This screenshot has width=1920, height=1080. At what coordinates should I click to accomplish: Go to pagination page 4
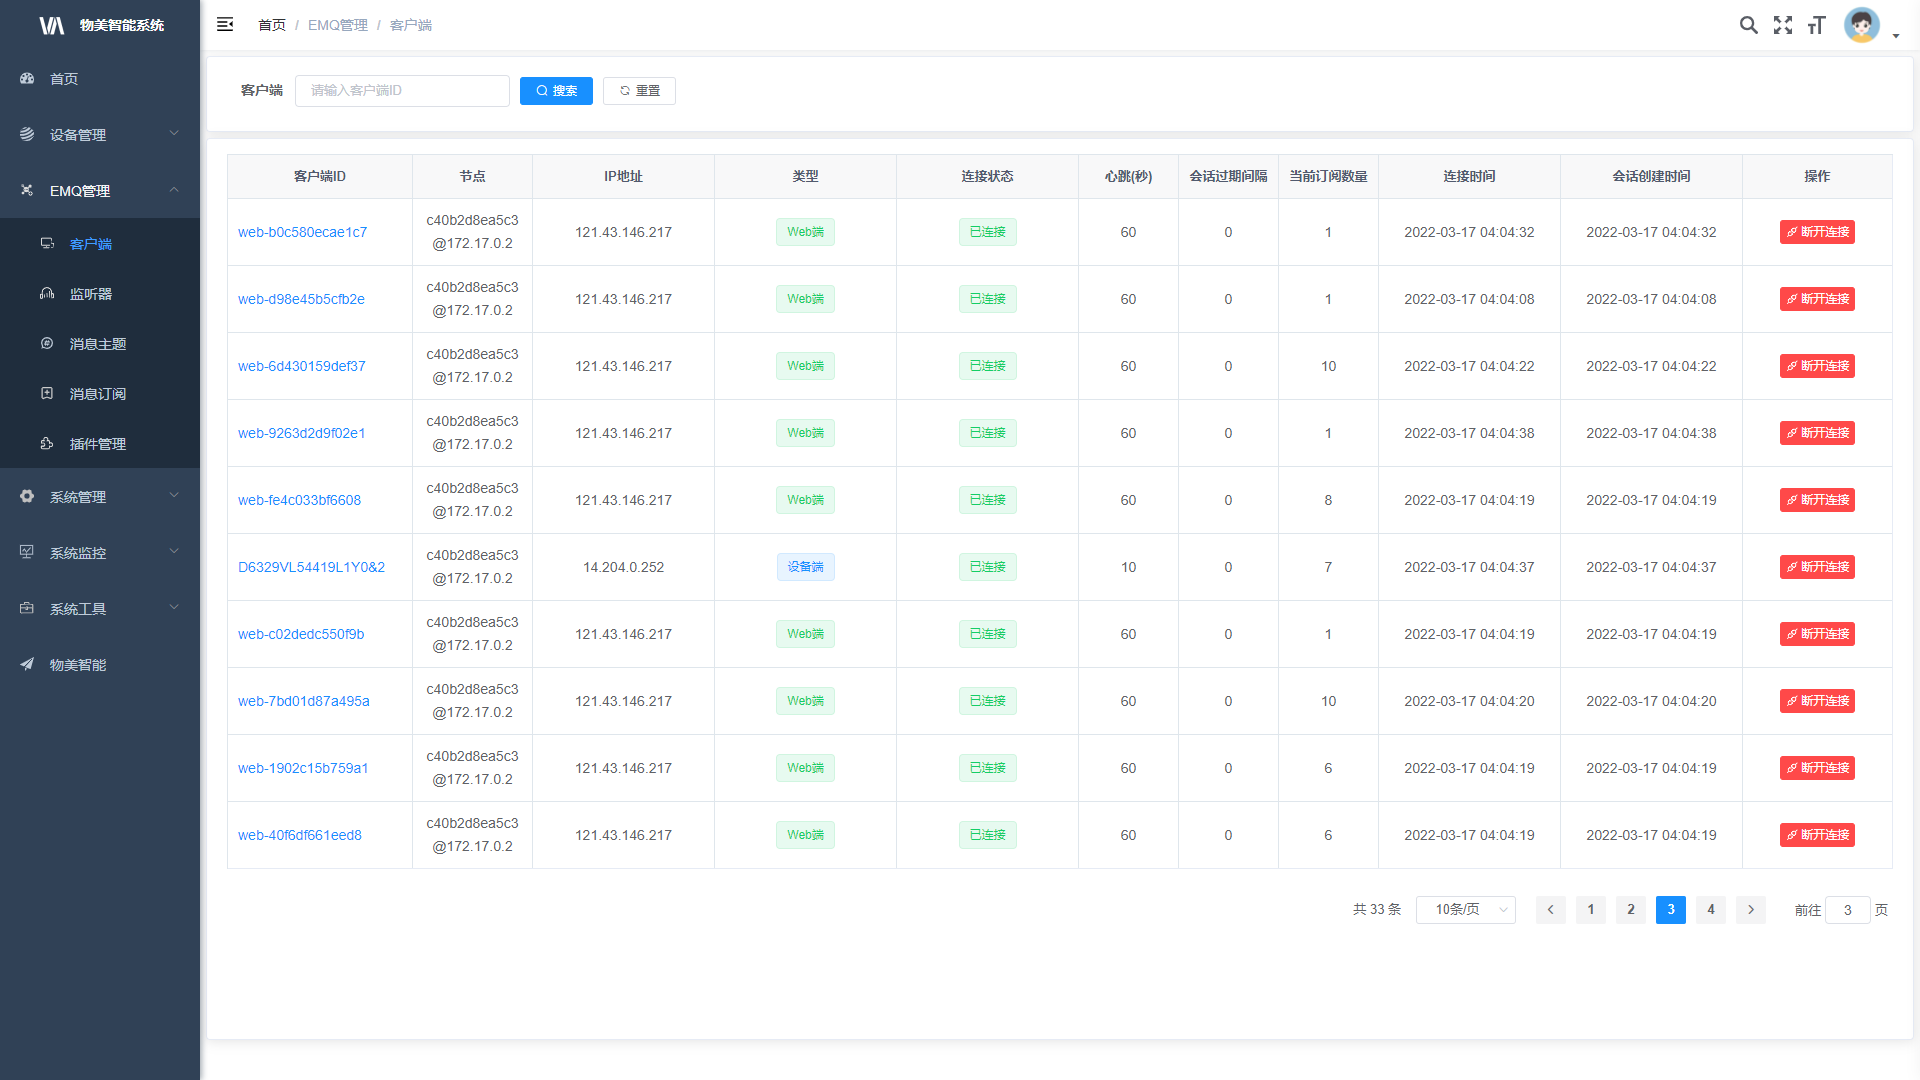pos(1710,910)
